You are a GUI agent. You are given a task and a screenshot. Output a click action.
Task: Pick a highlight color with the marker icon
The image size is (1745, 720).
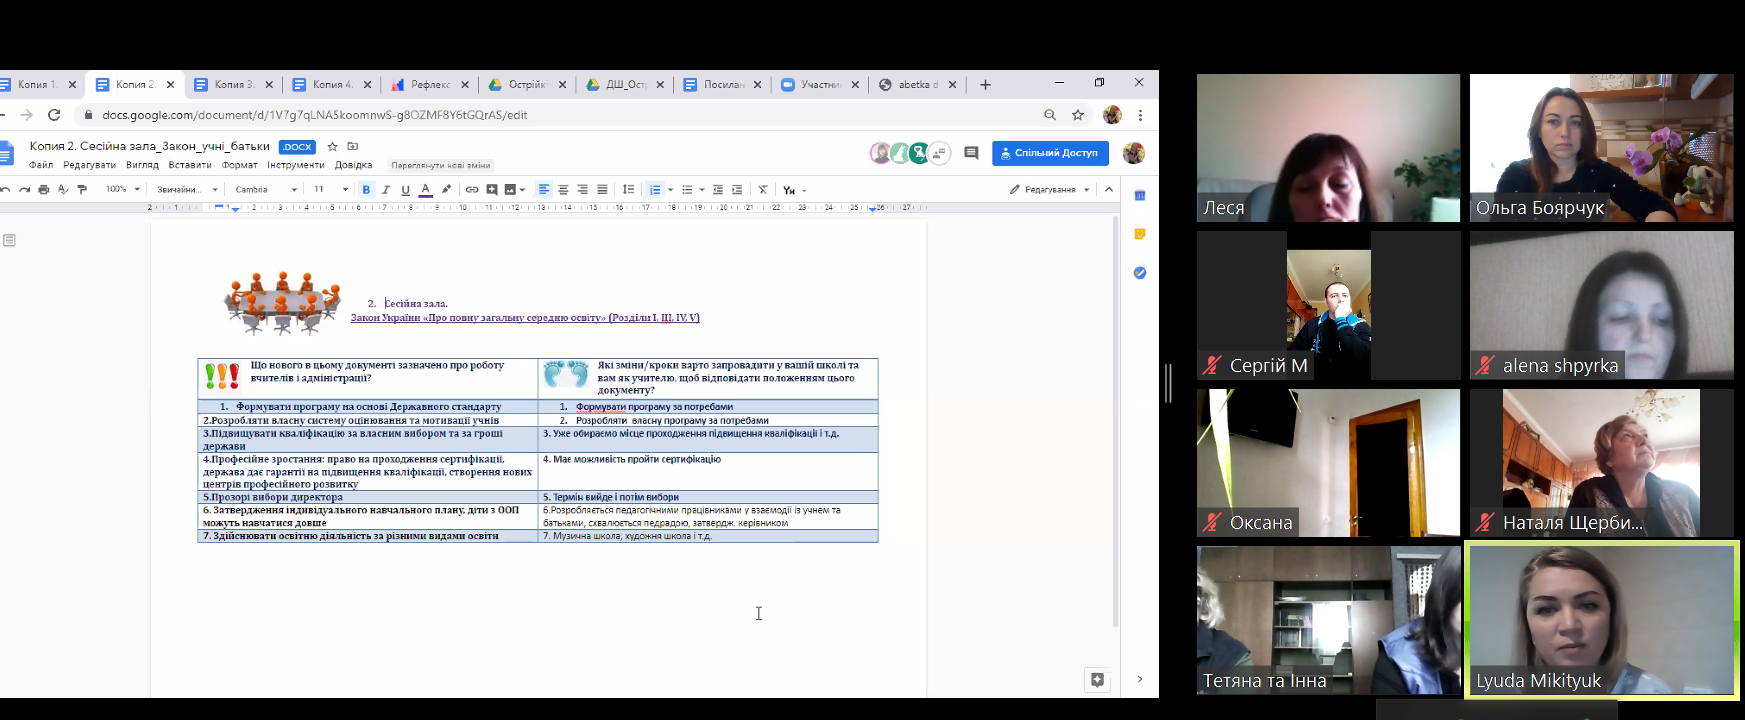(446, 189)
